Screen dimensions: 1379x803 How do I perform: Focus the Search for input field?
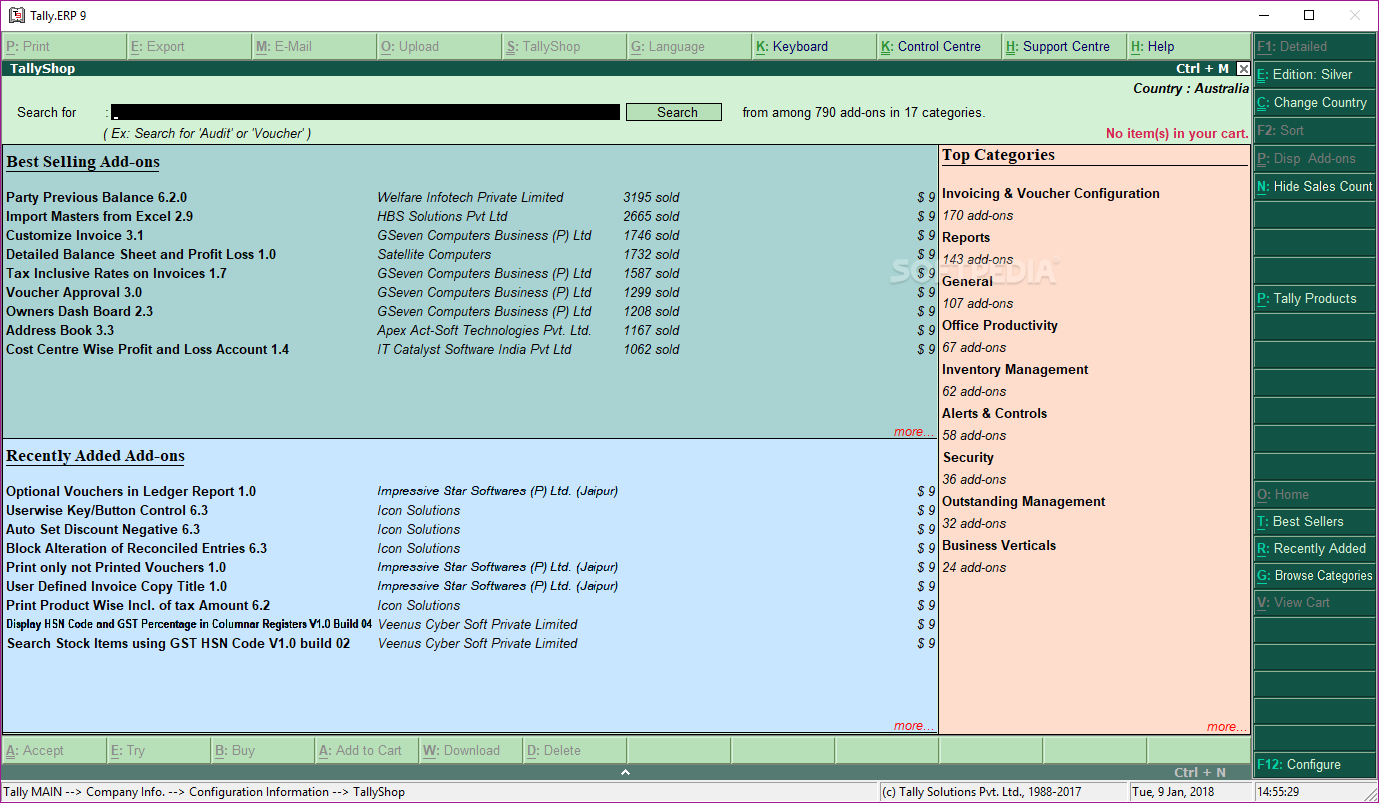coord(365,113)
